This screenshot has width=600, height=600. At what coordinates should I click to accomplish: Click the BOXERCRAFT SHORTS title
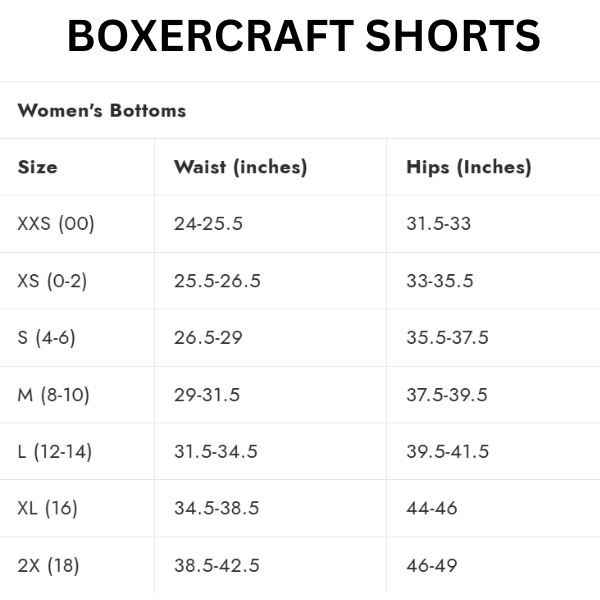point(303,37)
